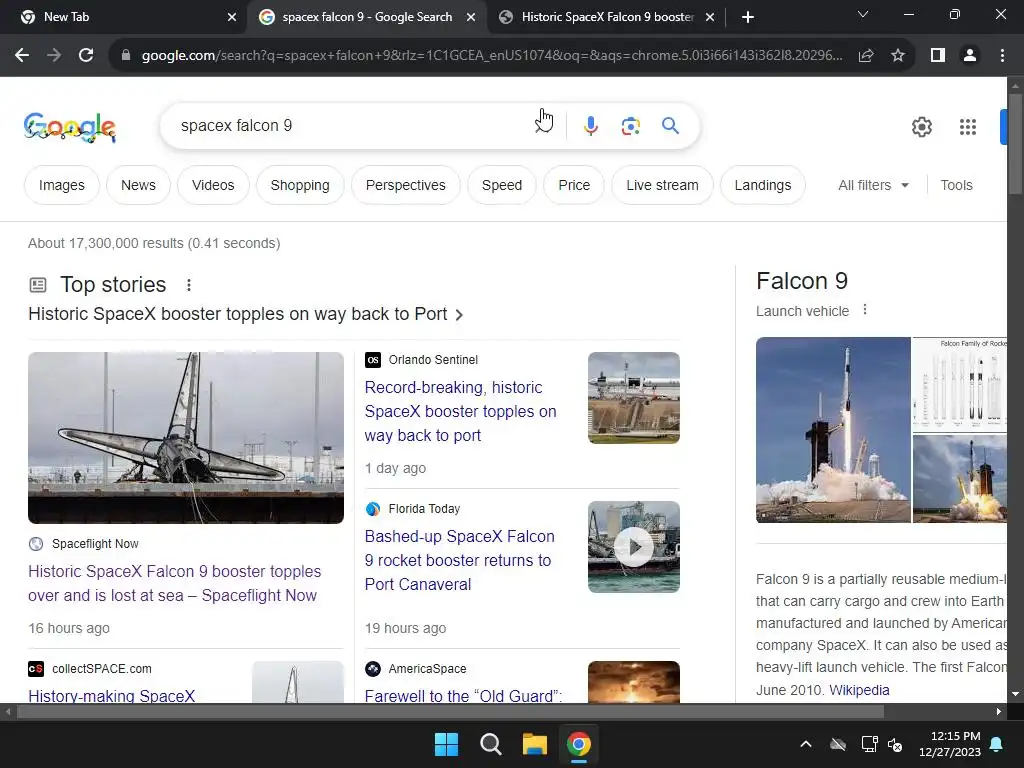This screenshot has height=768, width=1024.
Task: Open Falcon Family of Rockets image
Action: (x=959, y=384)
